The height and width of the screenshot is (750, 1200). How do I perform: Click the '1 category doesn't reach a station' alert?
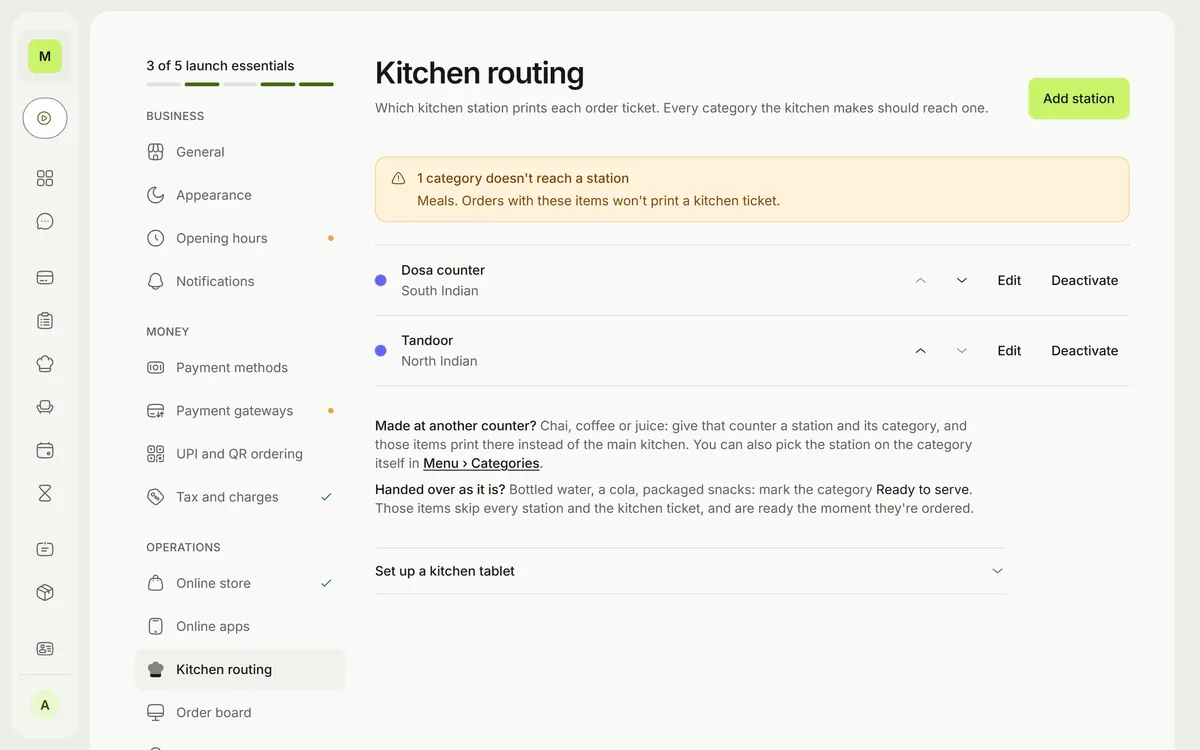[x=752, y=189]
